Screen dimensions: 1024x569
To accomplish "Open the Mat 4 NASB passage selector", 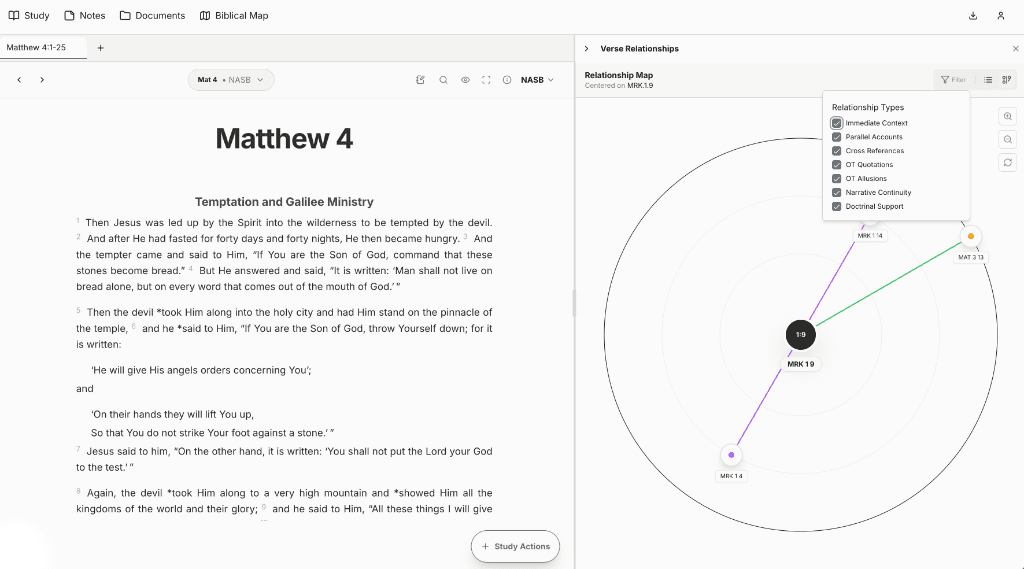I will coord(231,80).
